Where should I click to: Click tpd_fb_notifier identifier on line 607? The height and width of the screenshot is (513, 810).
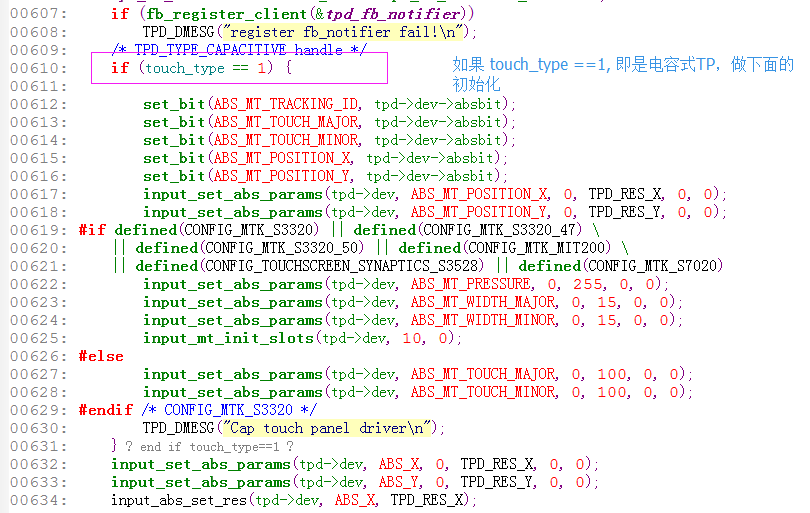coord(393,14)
